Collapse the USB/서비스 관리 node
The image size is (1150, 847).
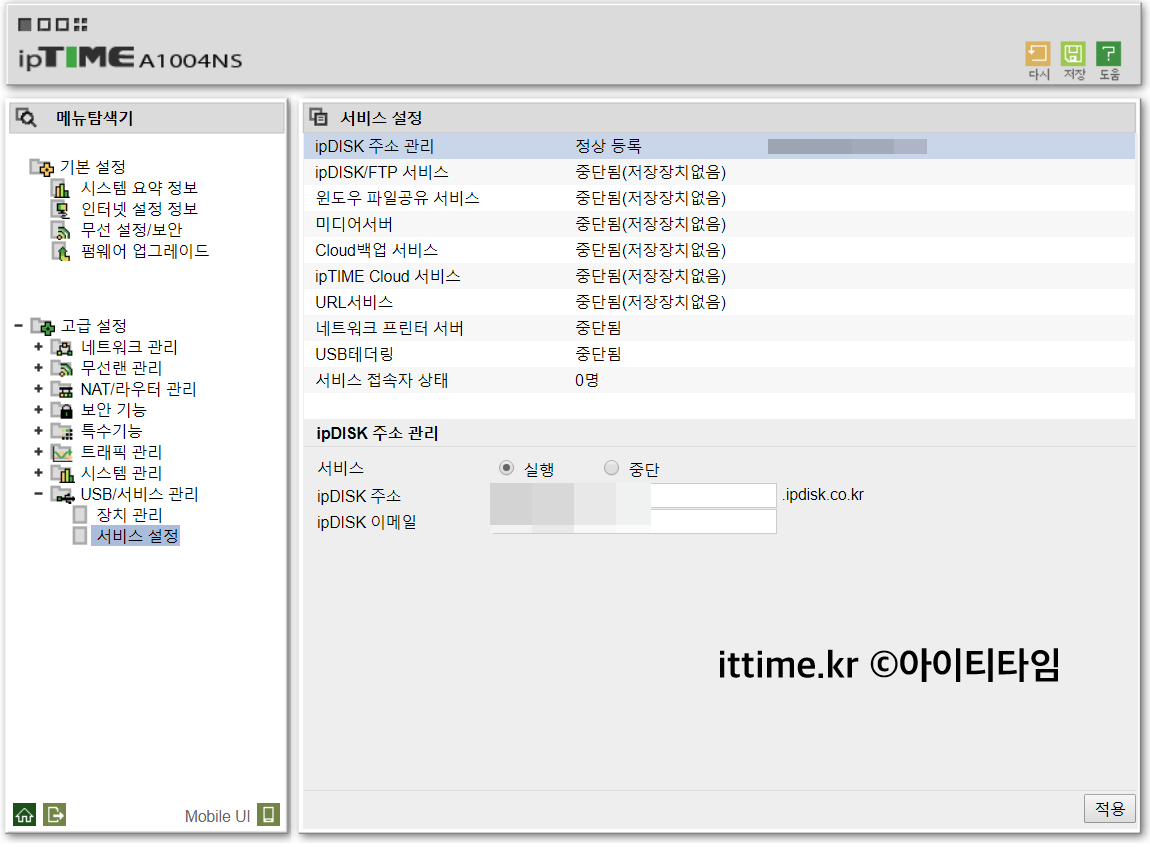point(38,494)
